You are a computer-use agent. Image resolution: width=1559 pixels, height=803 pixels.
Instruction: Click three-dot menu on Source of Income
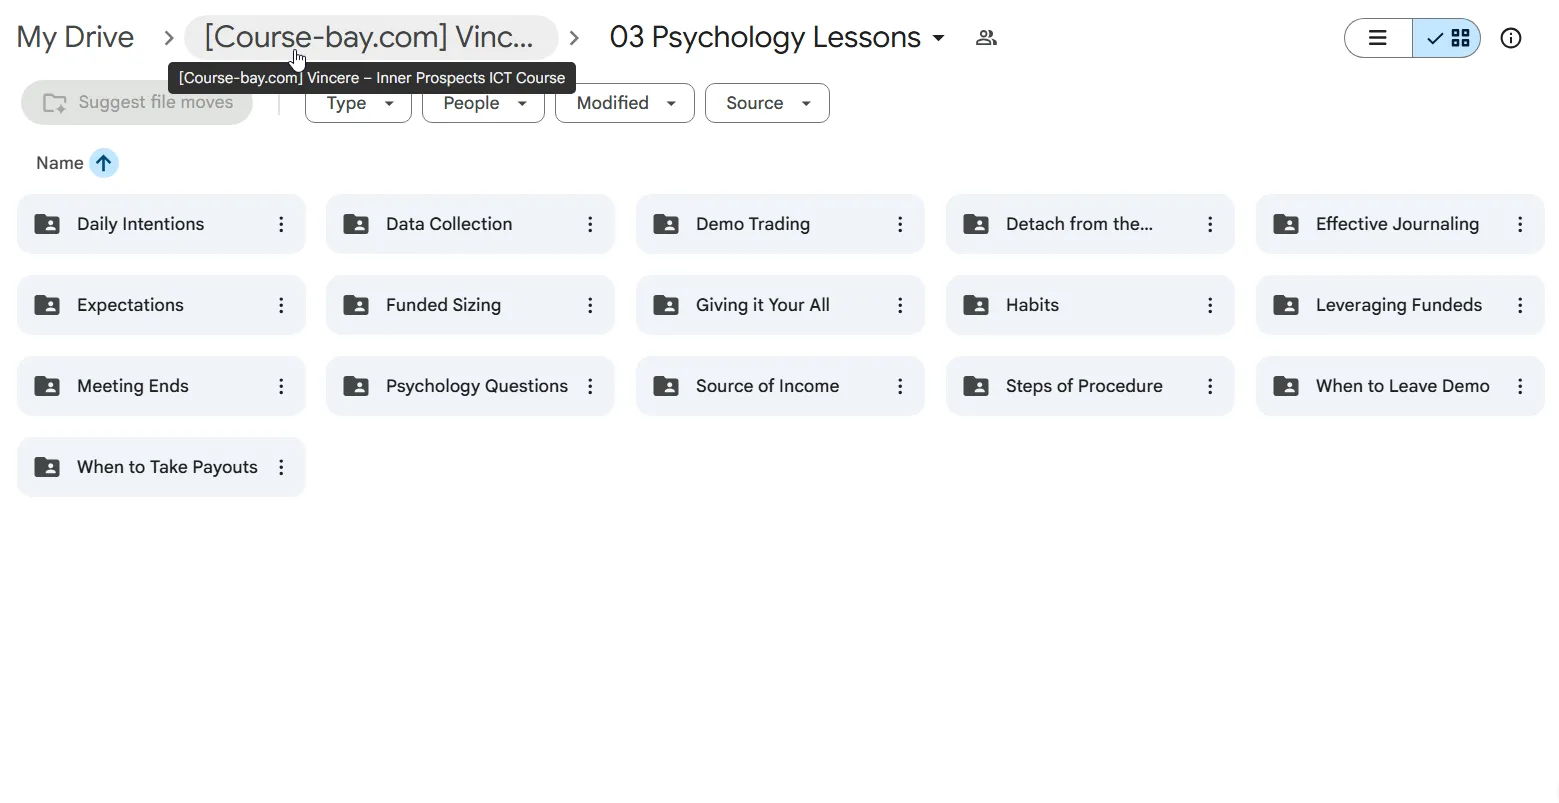[x=900, y=386]
